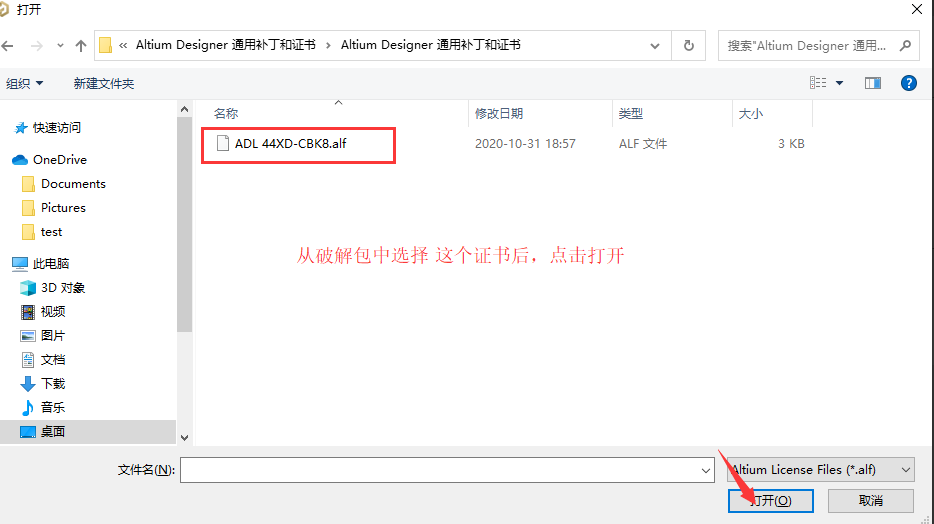Screen dimensions: 934x524
Task: Select last Altium Designer 通用补丁和证书 breadcrumb
Action: pyautogui.click(x=431, y=45)
